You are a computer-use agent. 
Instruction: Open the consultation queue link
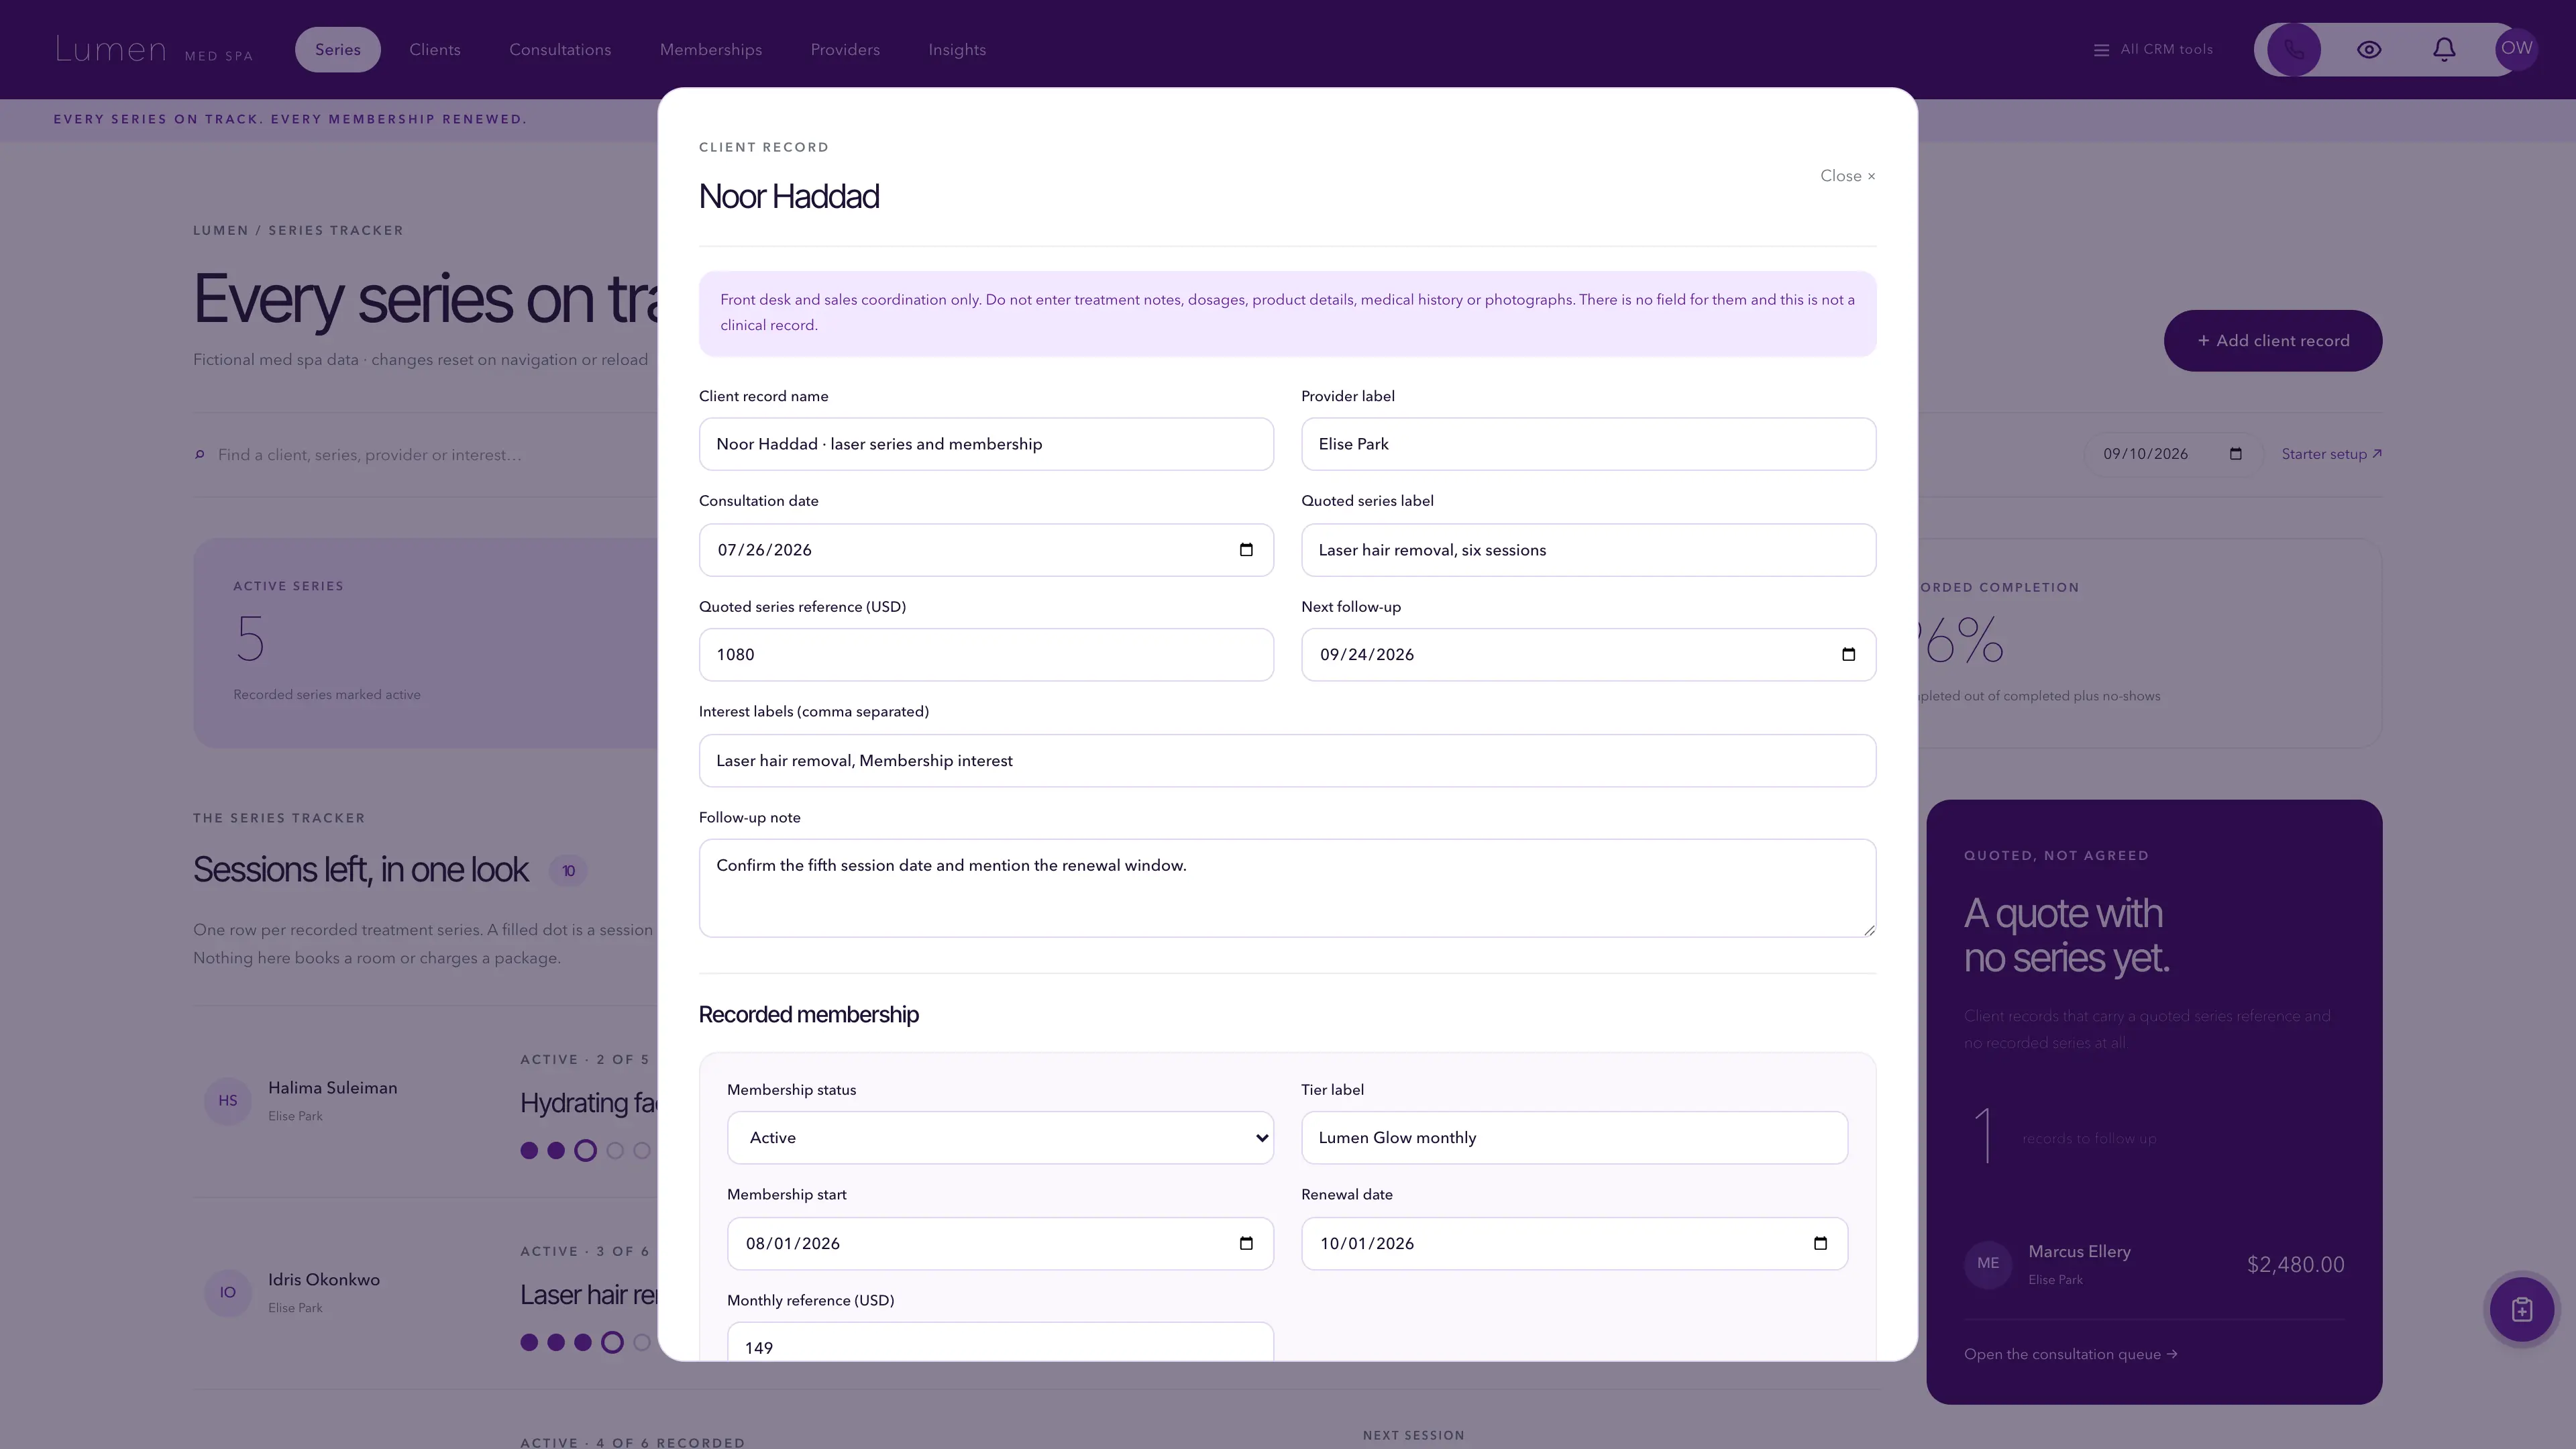[2070, 1354]
